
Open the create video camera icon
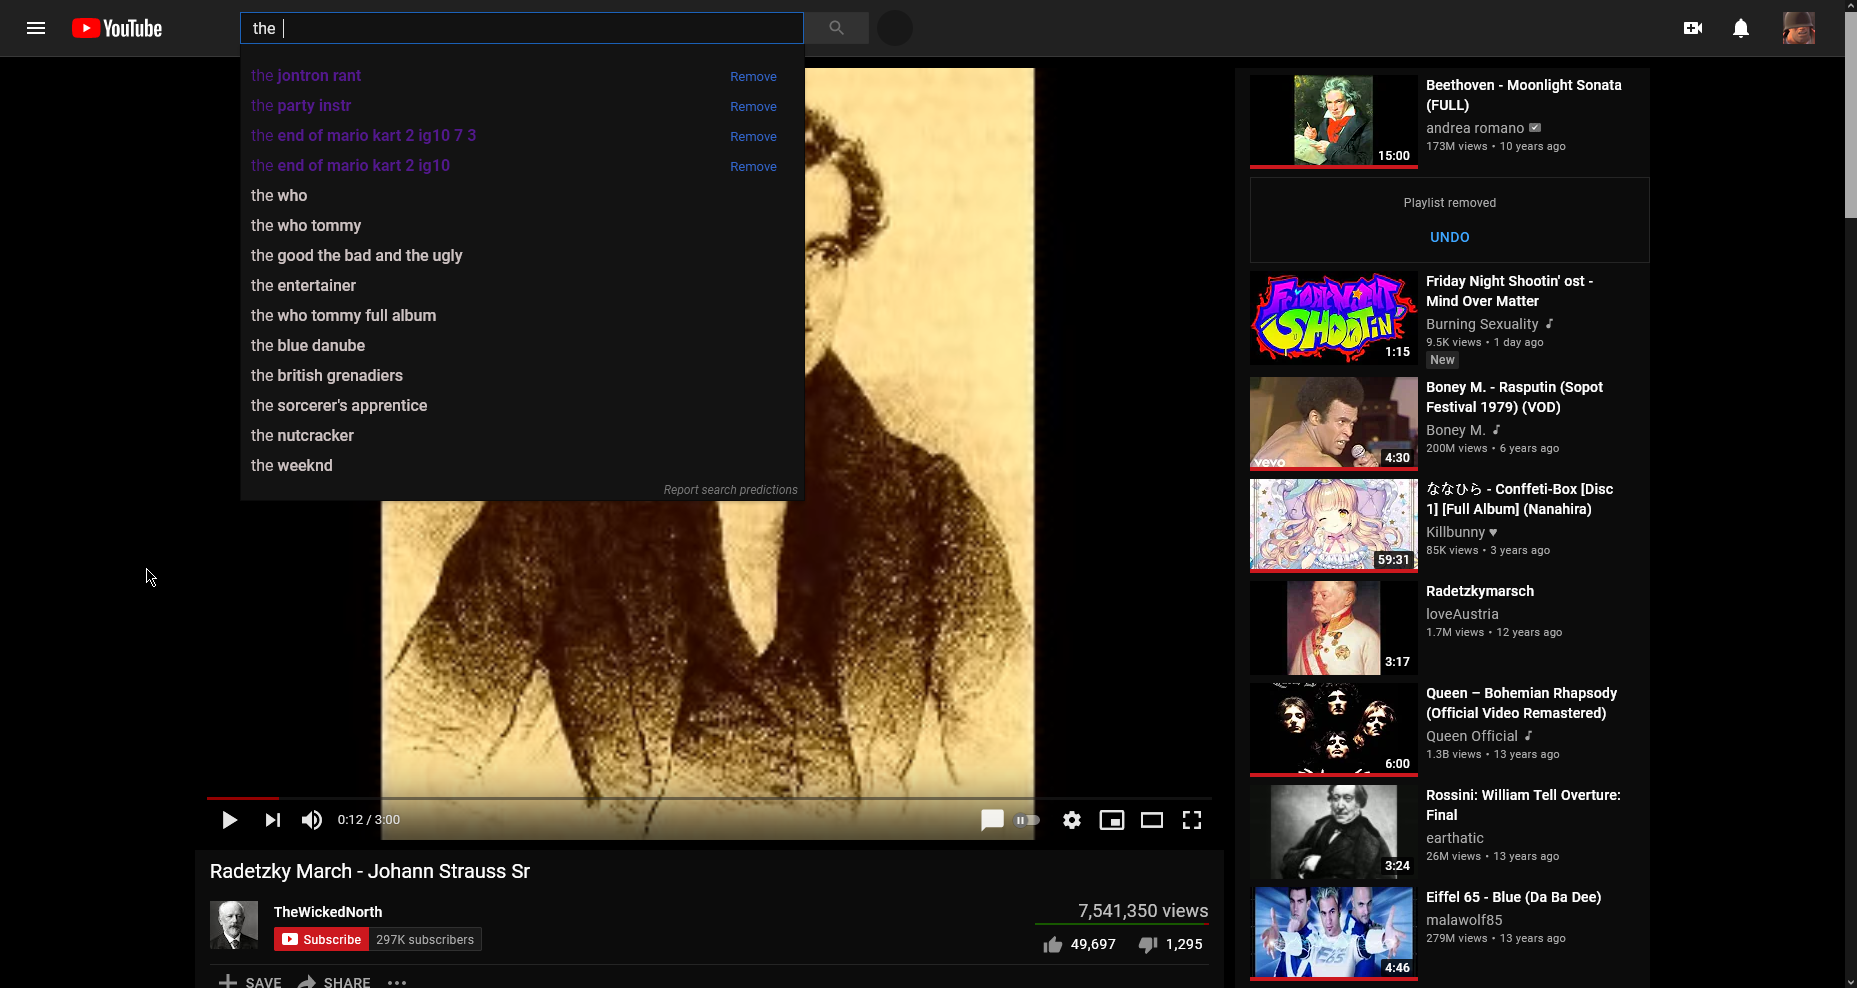click(1692, 28)
